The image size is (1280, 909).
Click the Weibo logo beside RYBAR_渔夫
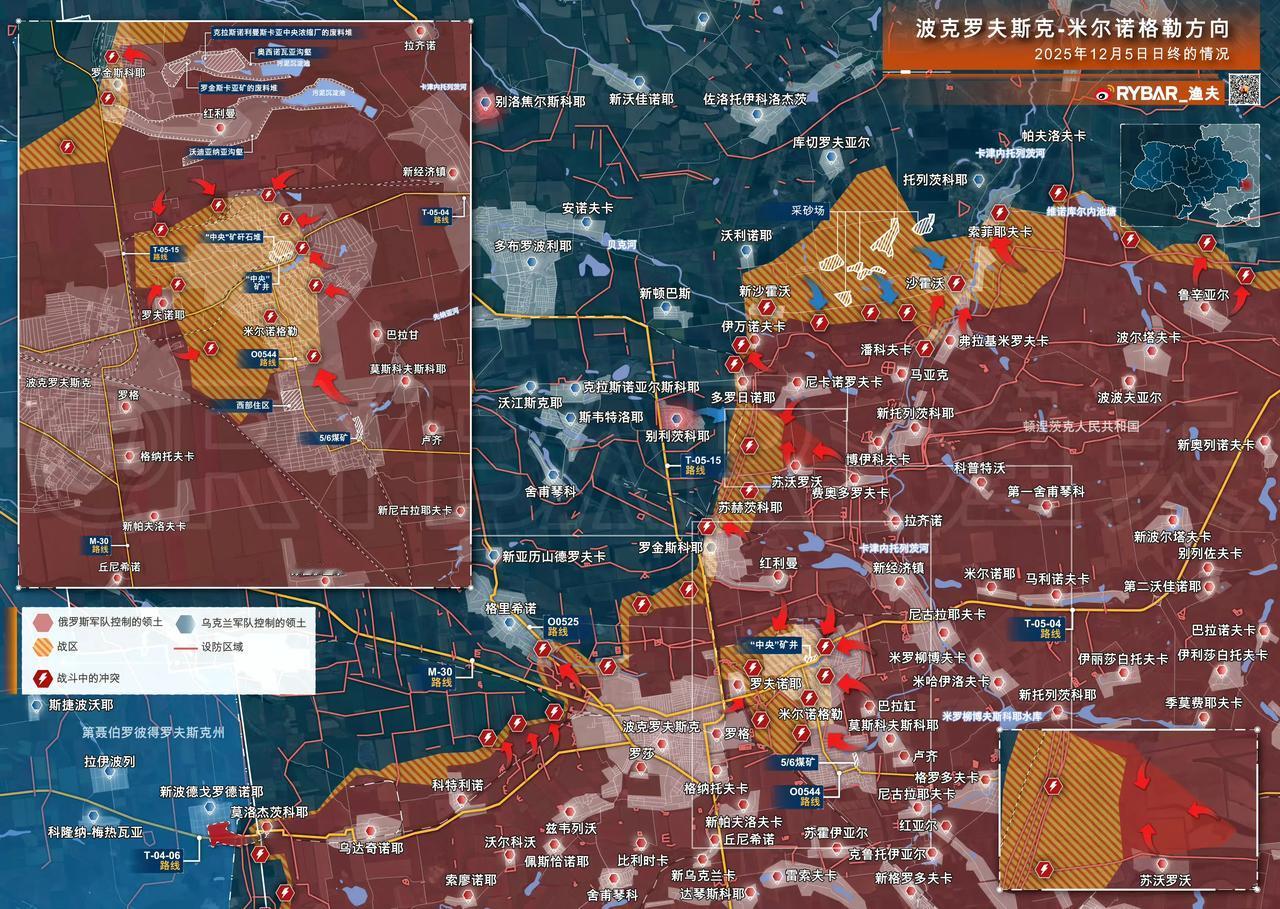pyautogui.click(x=1102, y=93)
